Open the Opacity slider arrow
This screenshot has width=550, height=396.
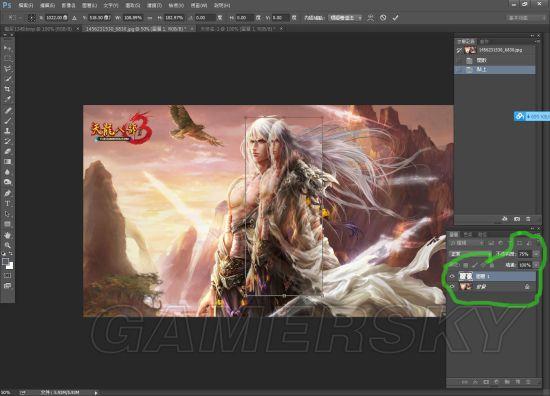tap(537, 254)
